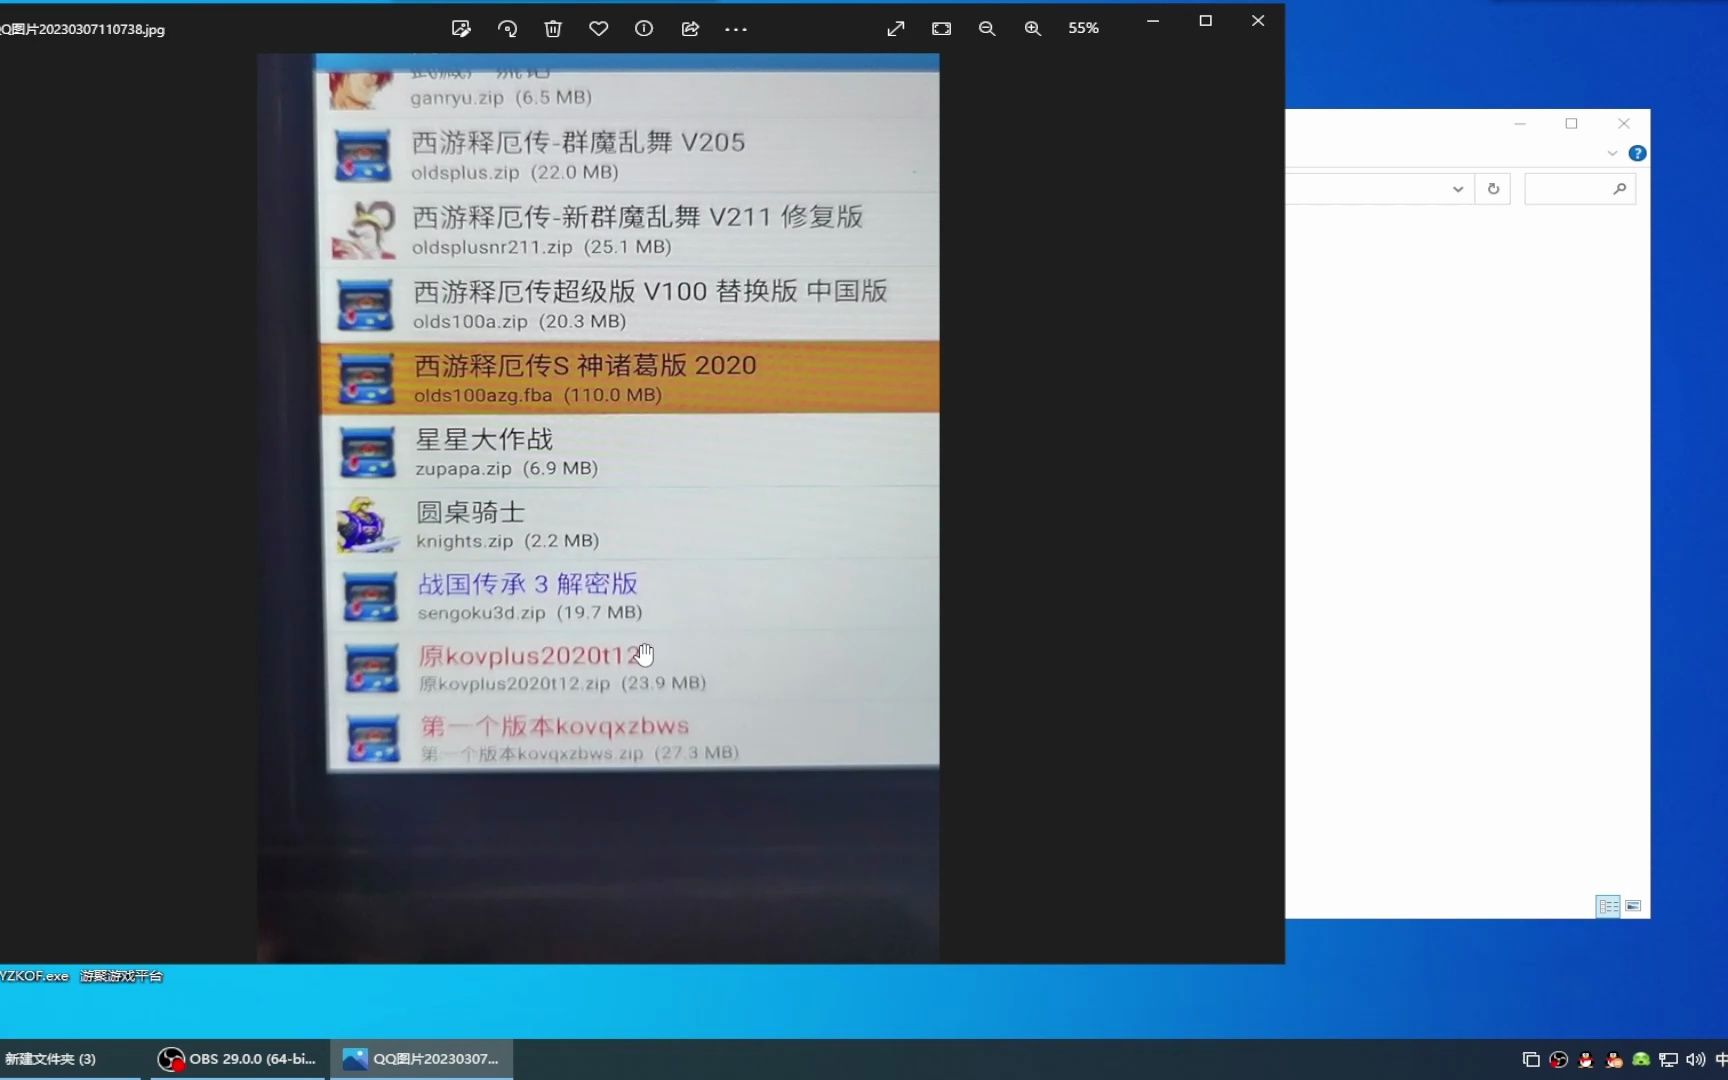Screen dimensions: 1728x1080
Task: Select the 游聚游戏平台 desktop shortcut label
Action: pos(121,976)
